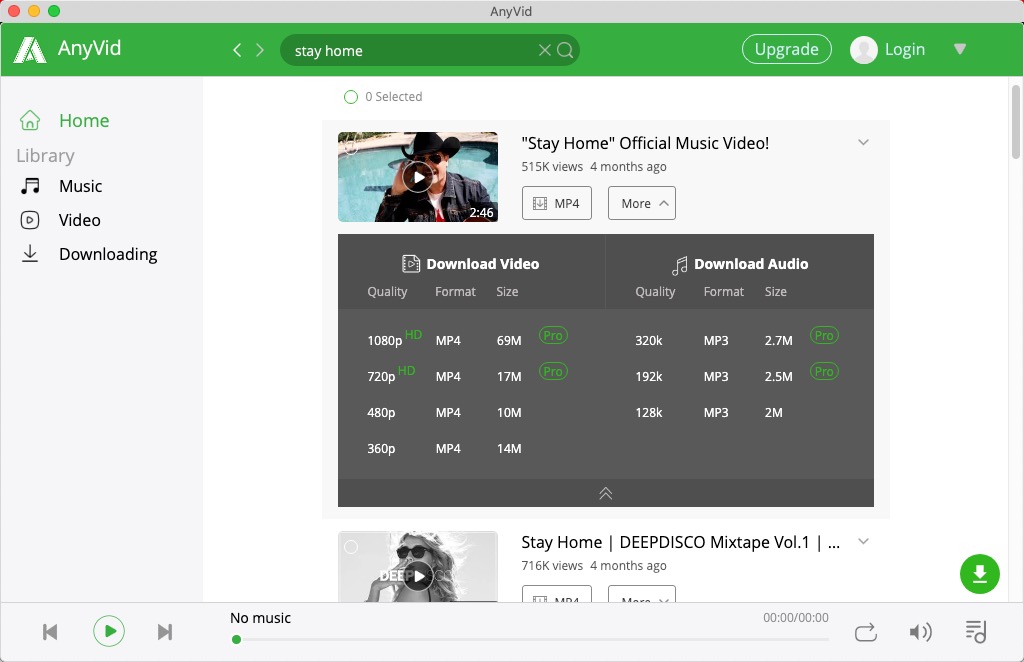Mute the volume speaker icon
The height and width of the screenshot is (662, 1024).
coord(920,632)
